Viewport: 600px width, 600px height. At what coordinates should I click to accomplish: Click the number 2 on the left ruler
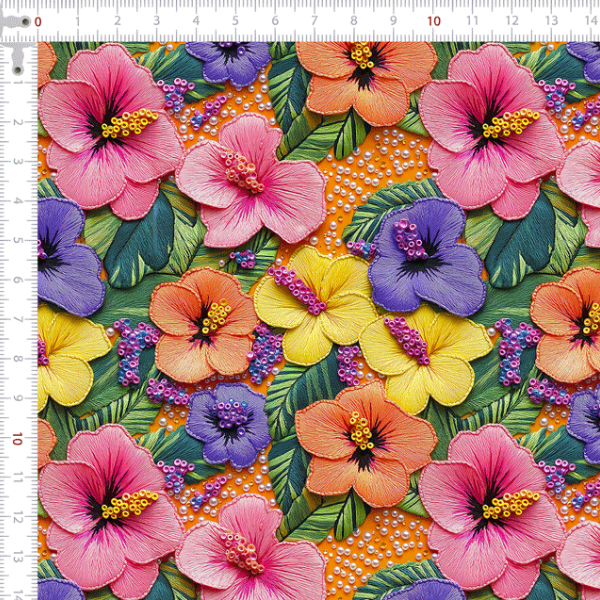[17, 122]
